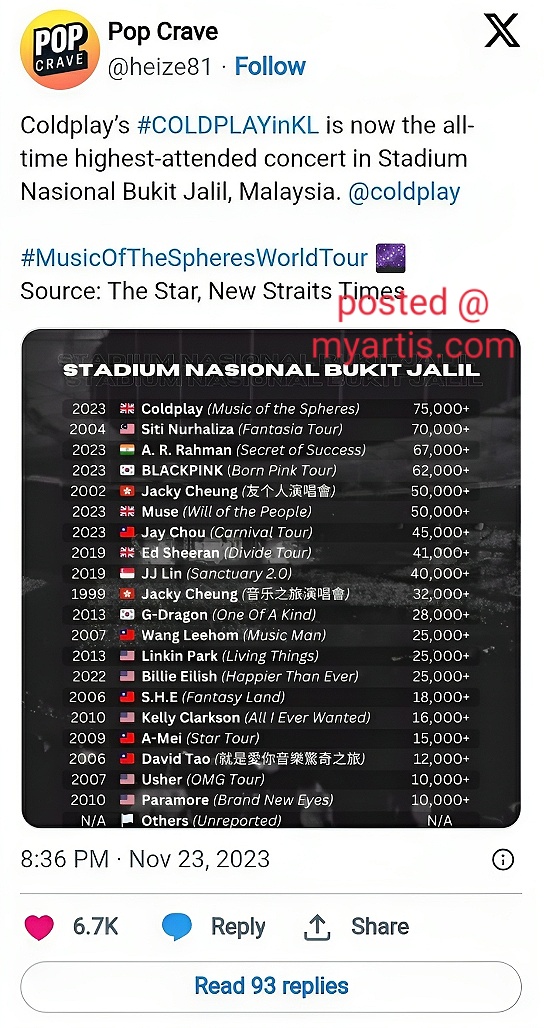Screen dimensions: 544x1028
Task: Open the Pop Crave display name
Action: pyautogui.click(x=163, y=31)
